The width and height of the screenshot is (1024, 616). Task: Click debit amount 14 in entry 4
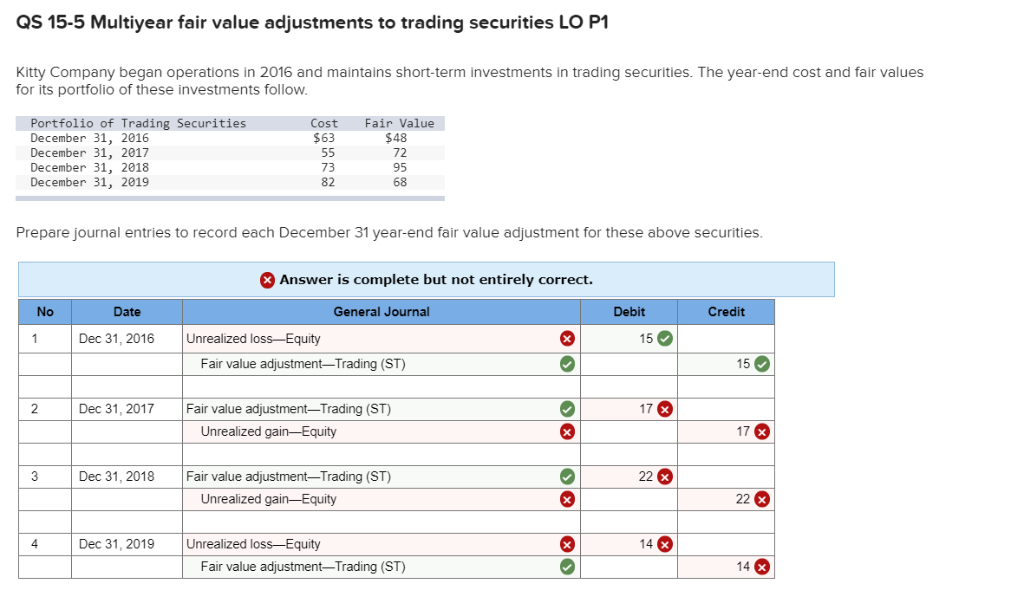point(646,544)
